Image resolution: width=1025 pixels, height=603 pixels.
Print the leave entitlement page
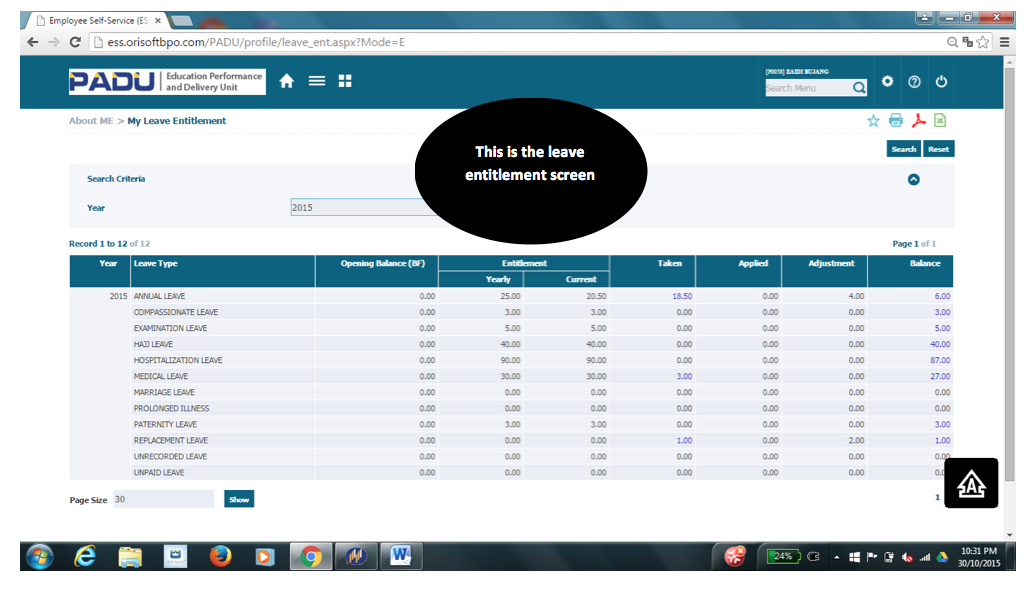pos(895,119)
